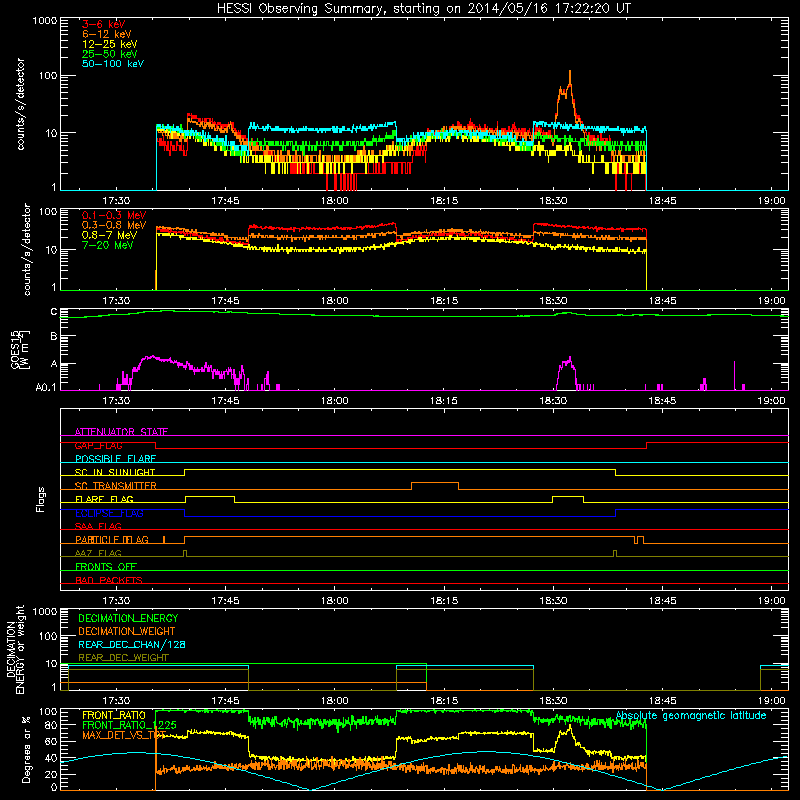Click the C level label in GOES panel
Screen dimensions: 800x800
tap(54, 312)
